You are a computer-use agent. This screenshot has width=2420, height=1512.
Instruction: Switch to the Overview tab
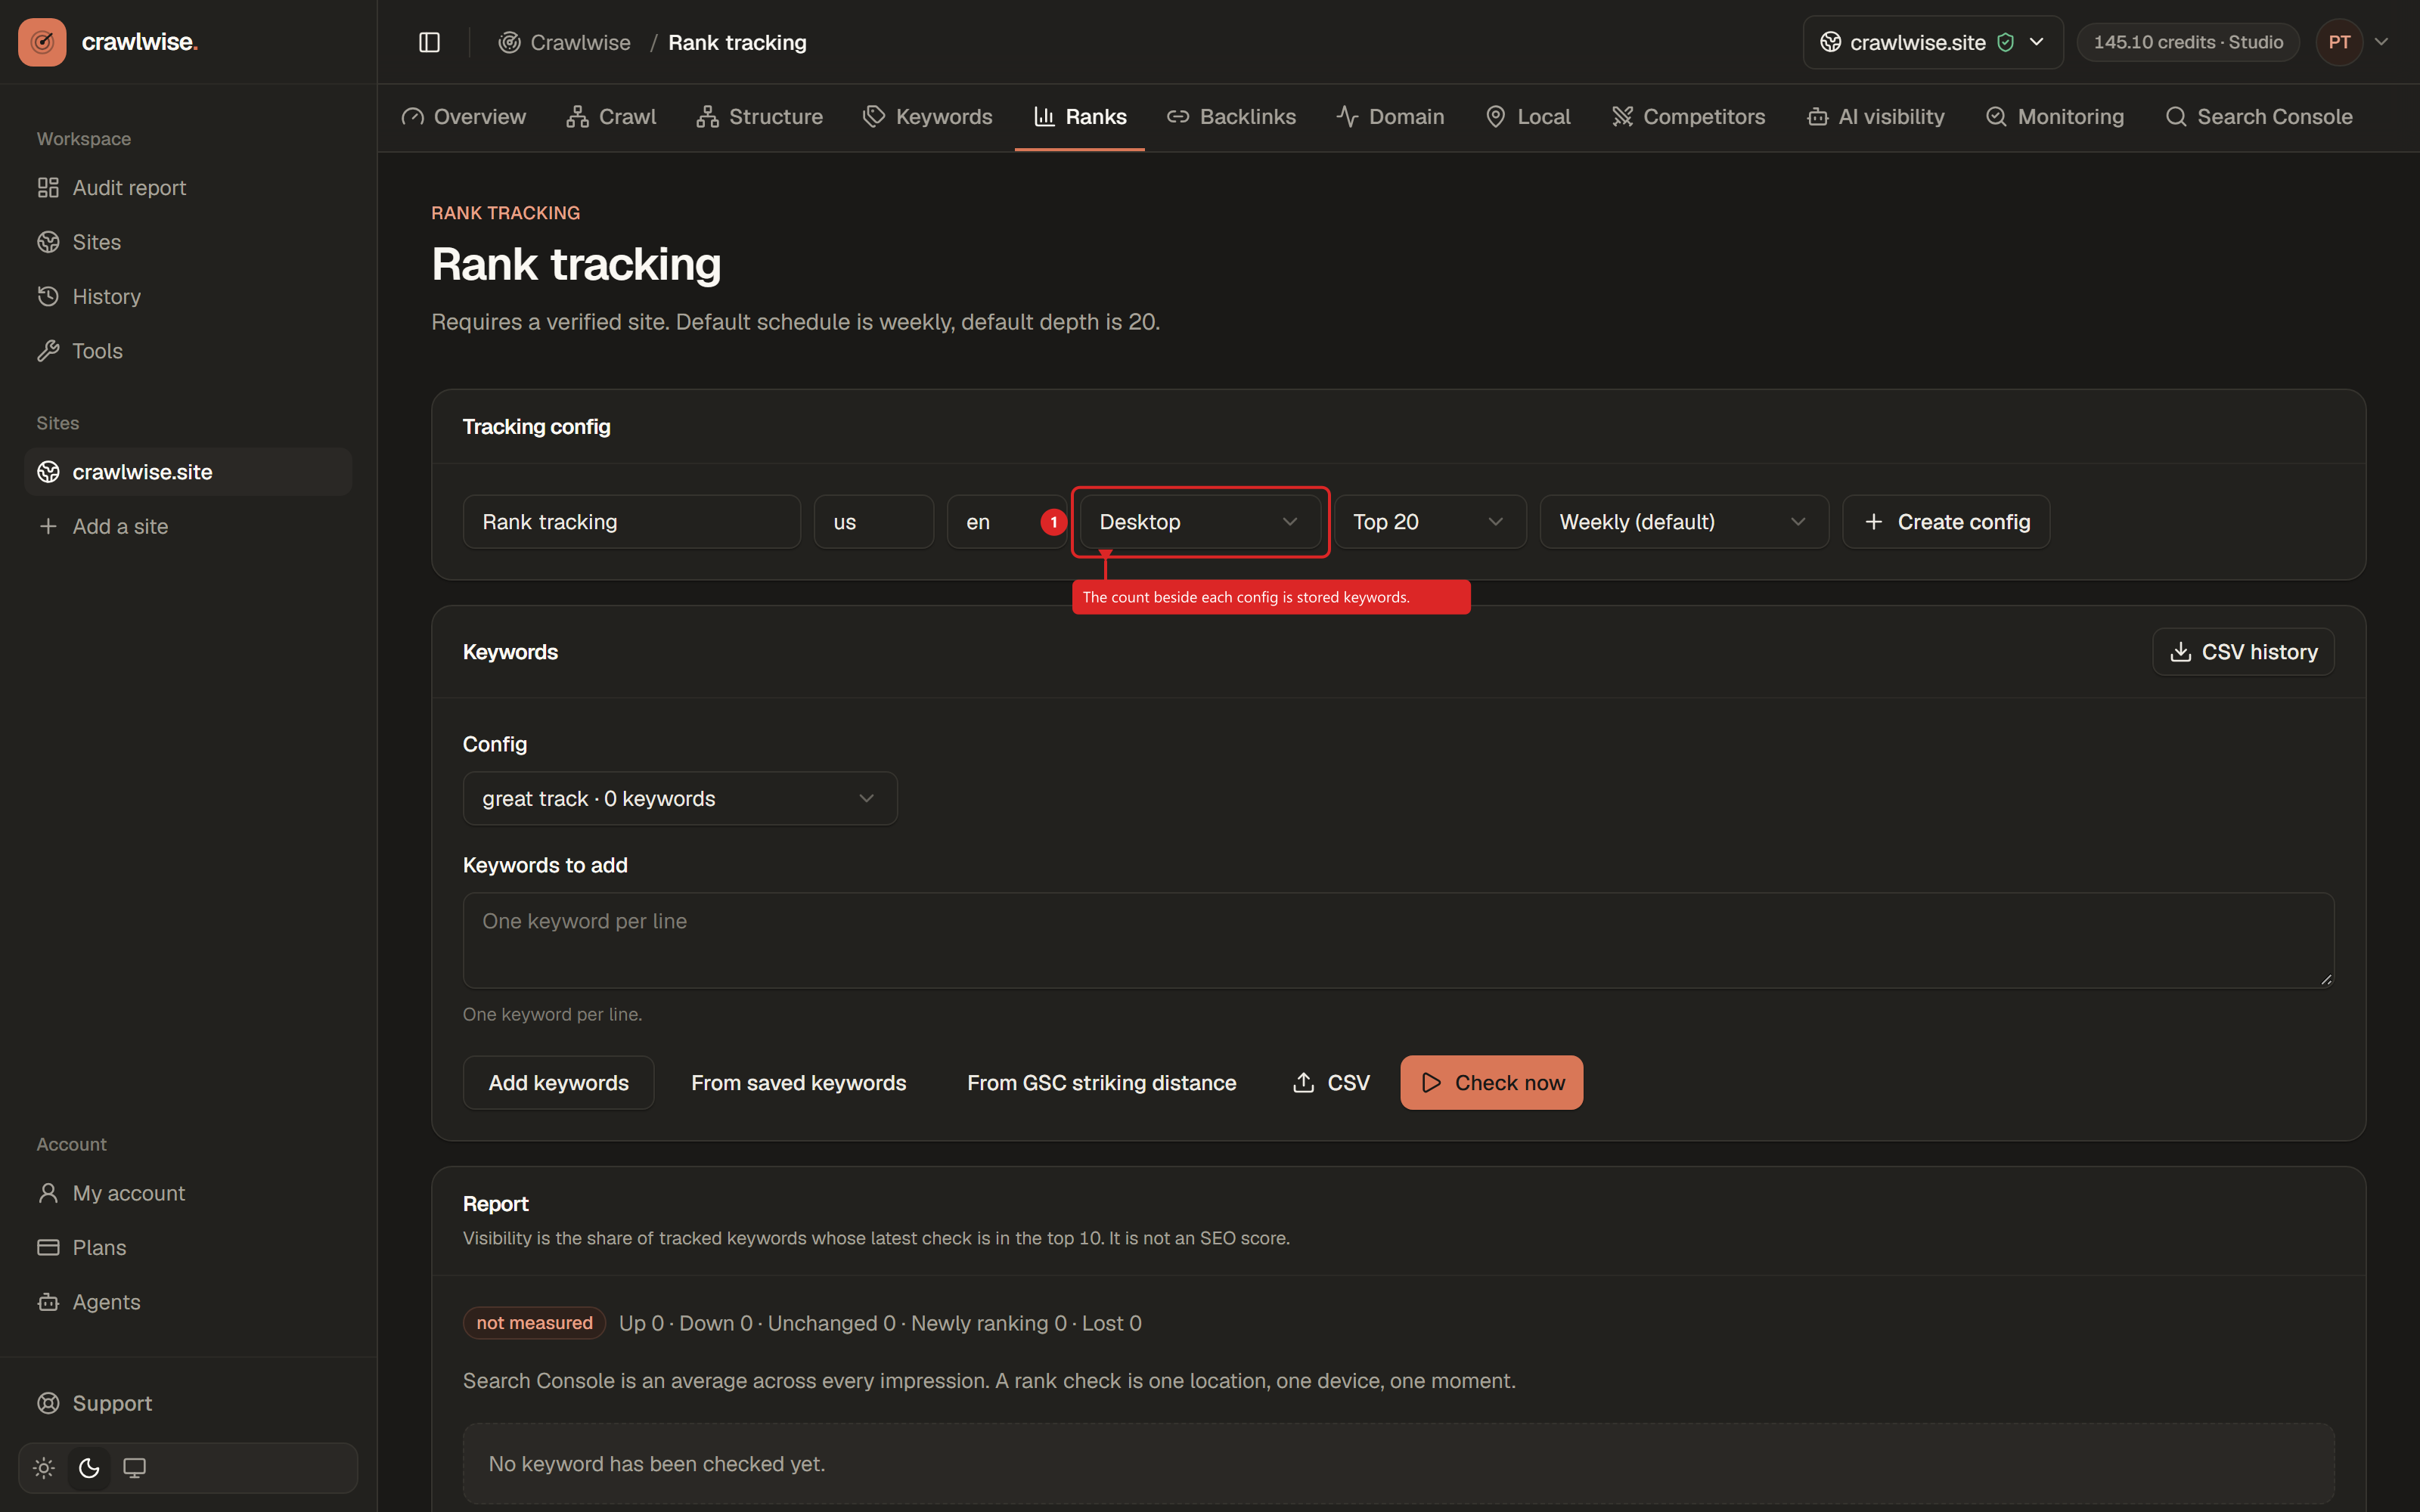coord(464,117)
